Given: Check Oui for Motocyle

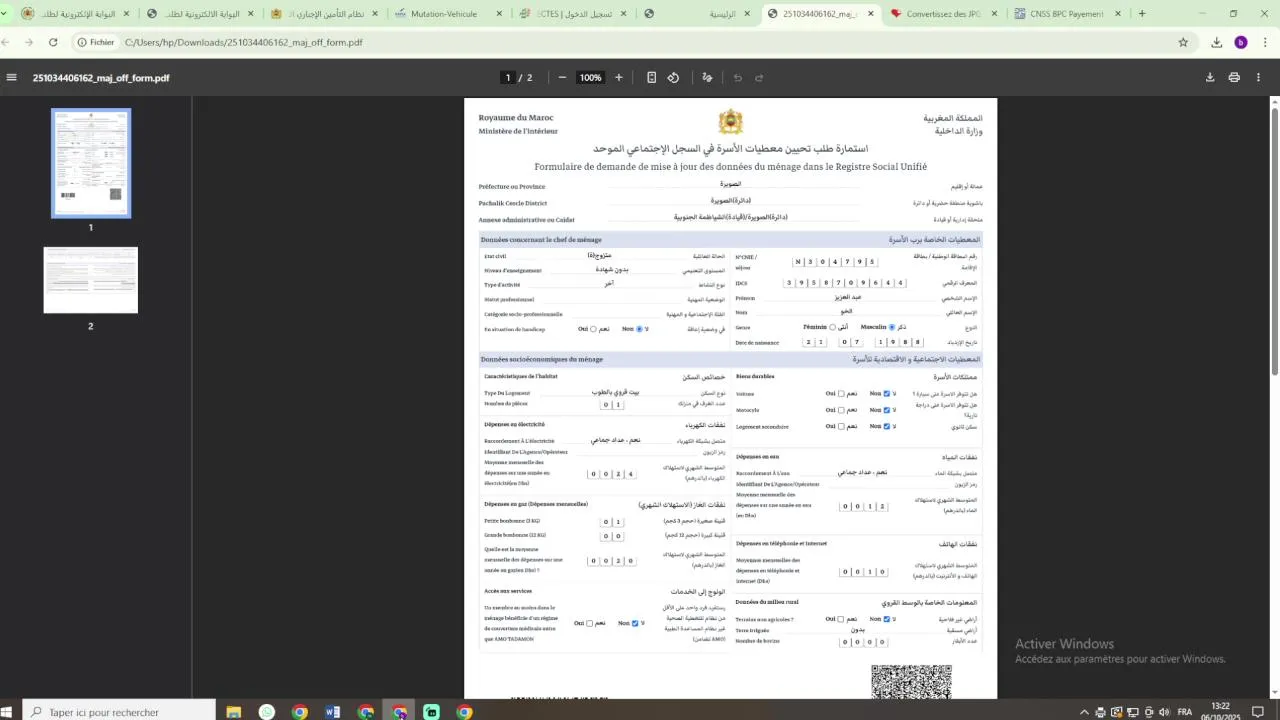Looking at the screenshot, I should click(x=841, y=410).
